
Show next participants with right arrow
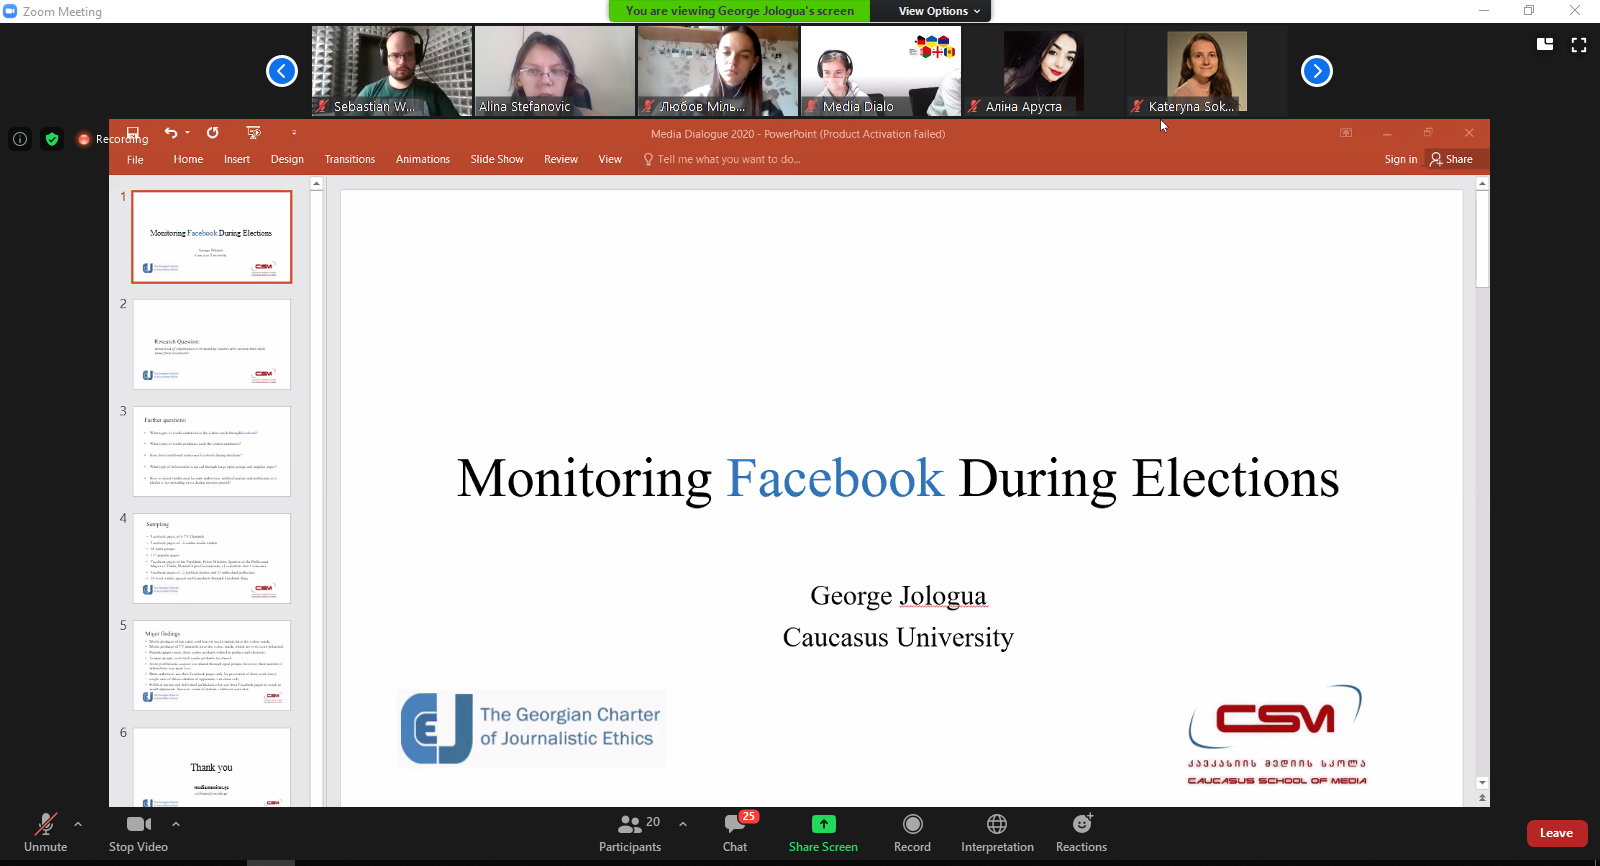point(1317,71)
